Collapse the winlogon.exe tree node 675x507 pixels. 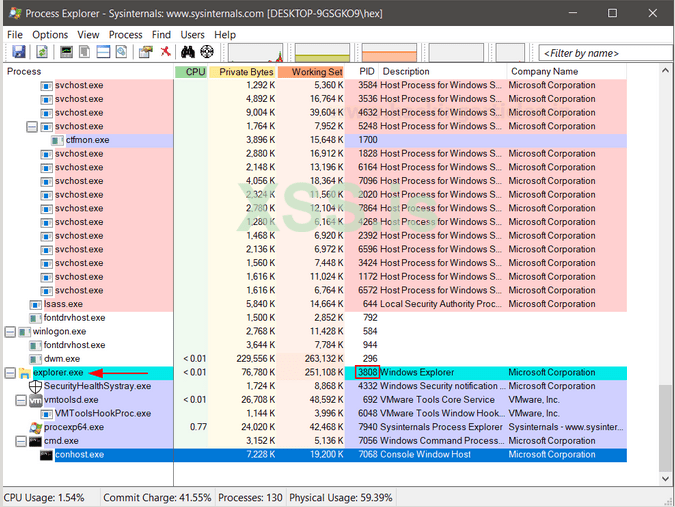coord(10,331)
